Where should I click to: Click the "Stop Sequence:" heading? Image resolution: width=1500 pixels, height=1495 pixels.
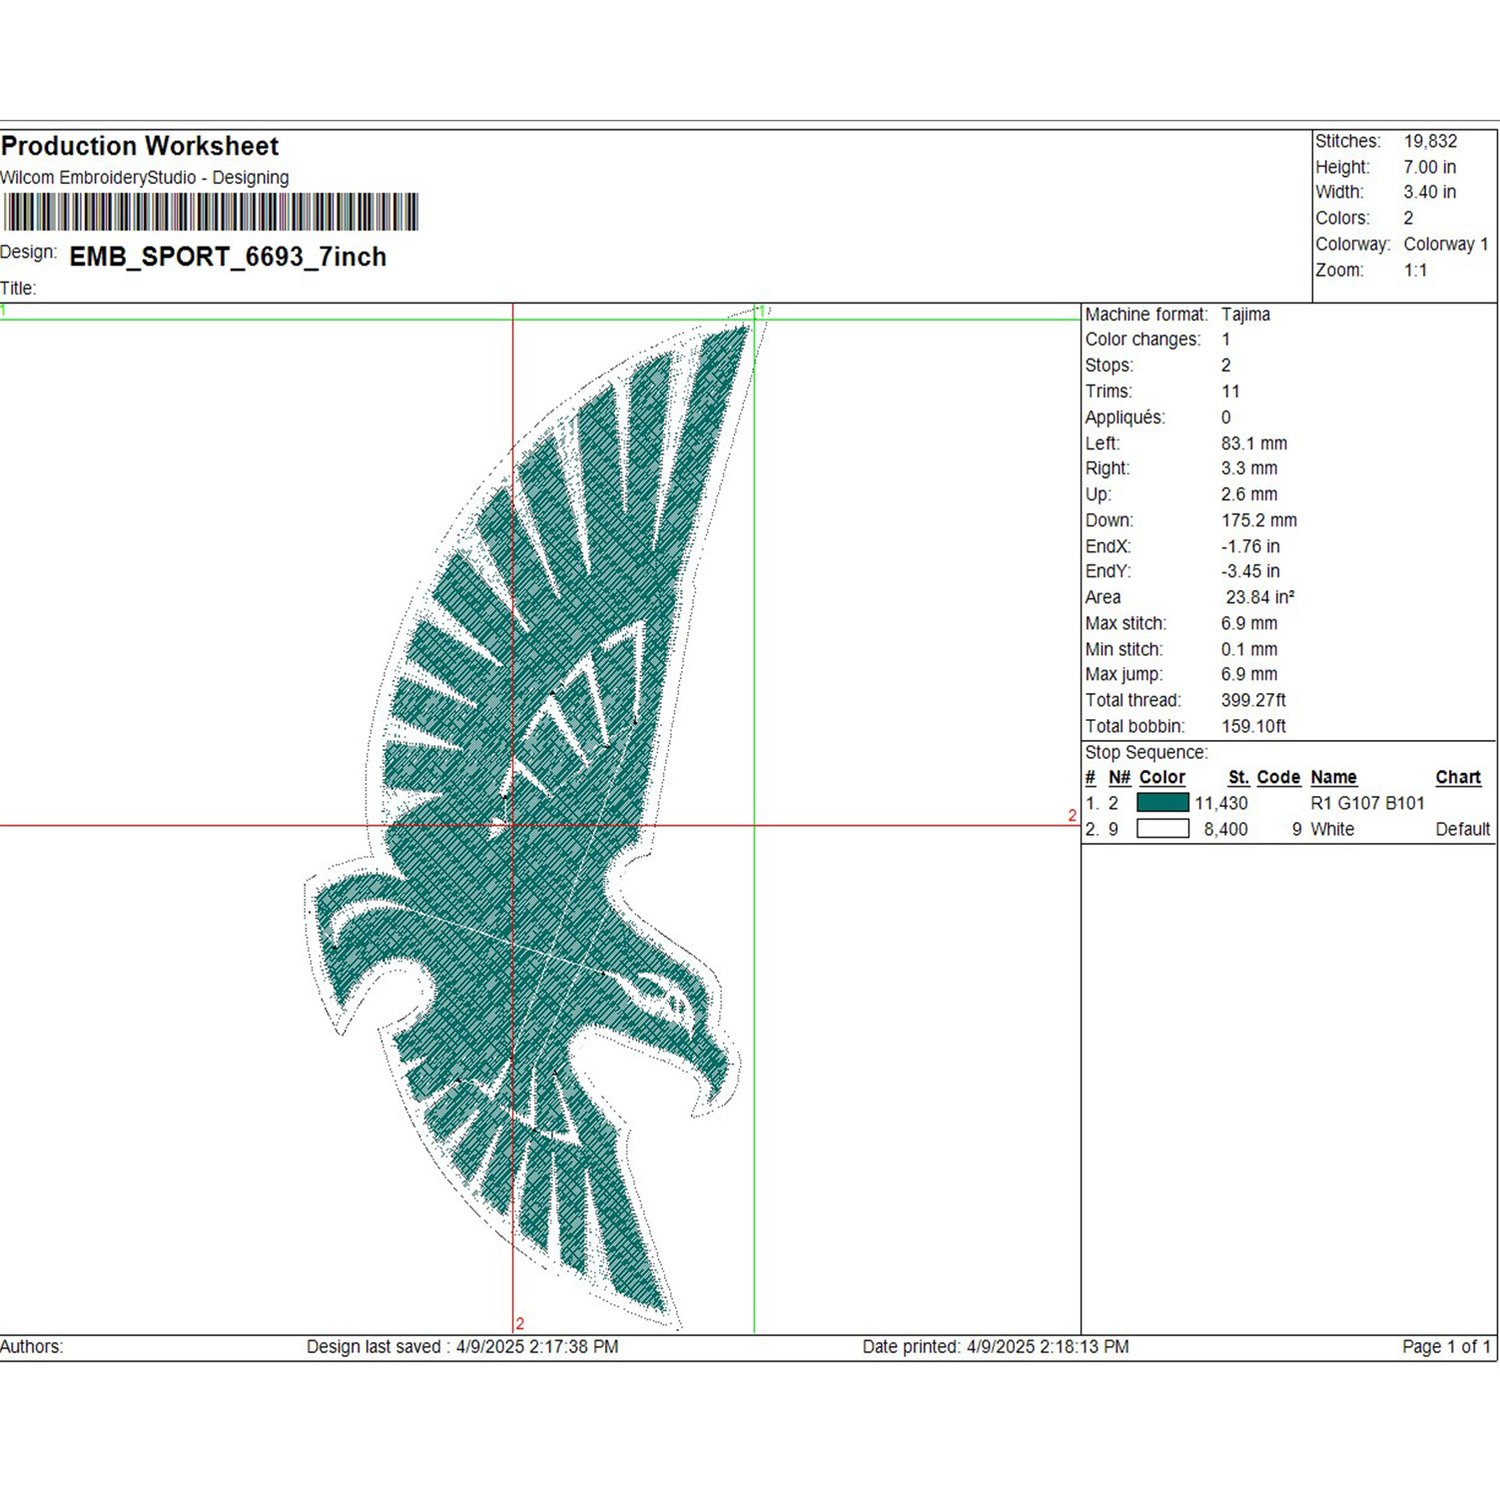click(x=1146, y=752)
